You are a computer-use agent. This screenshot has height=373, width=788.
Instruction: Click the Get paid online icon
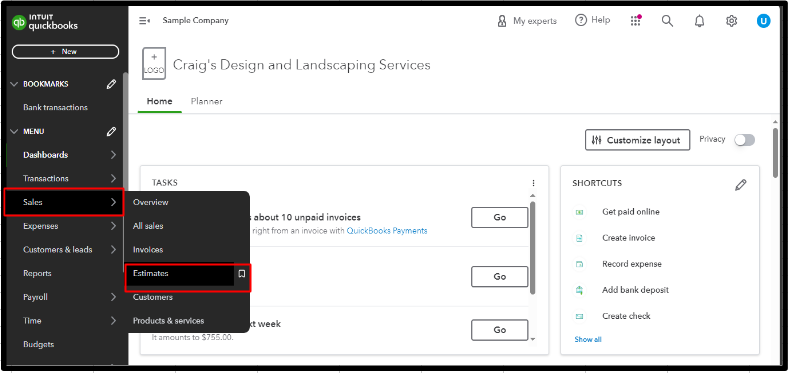[x=579, y=212]
